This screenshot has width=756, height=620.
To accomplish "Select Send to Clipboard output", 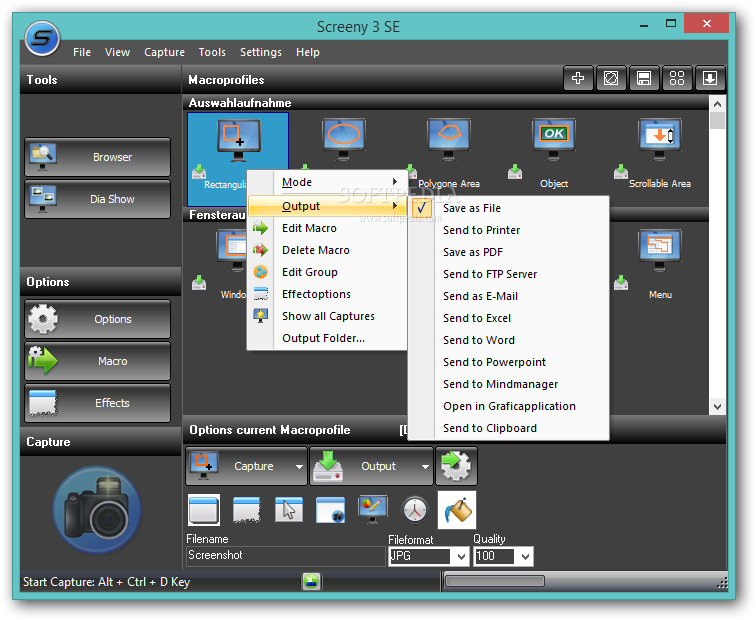I will [x=509, y=428].
